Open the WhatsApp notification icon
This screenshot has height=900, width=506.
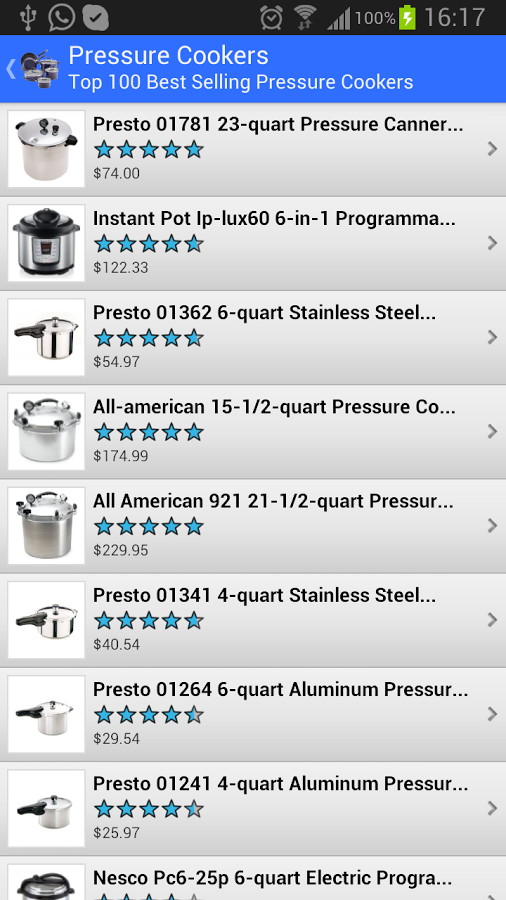61,17
